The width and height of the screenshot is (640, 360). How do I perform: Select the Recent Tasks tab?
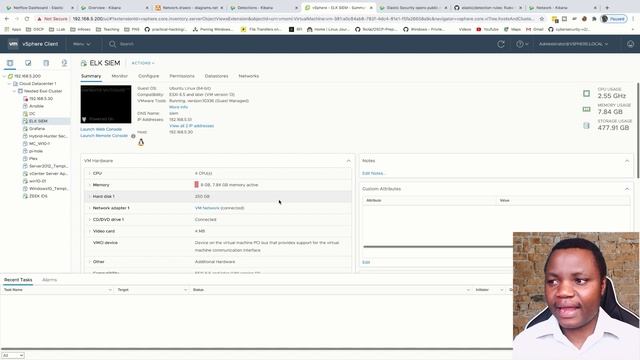18,280
